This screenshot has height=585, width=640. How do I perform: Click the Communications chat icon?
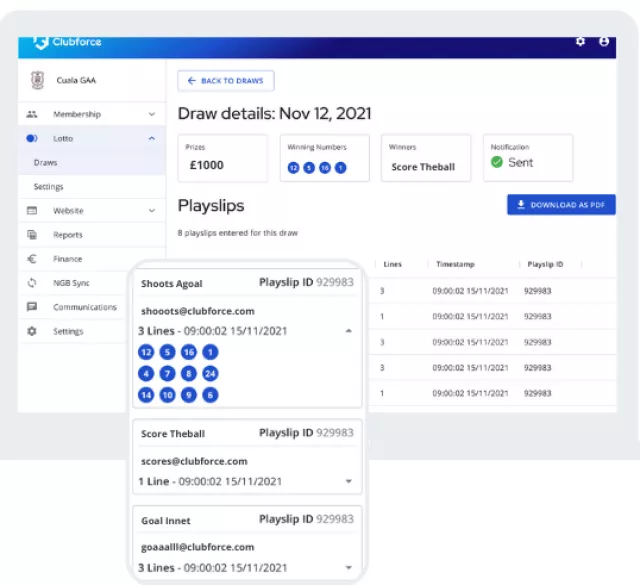(32, 307)
